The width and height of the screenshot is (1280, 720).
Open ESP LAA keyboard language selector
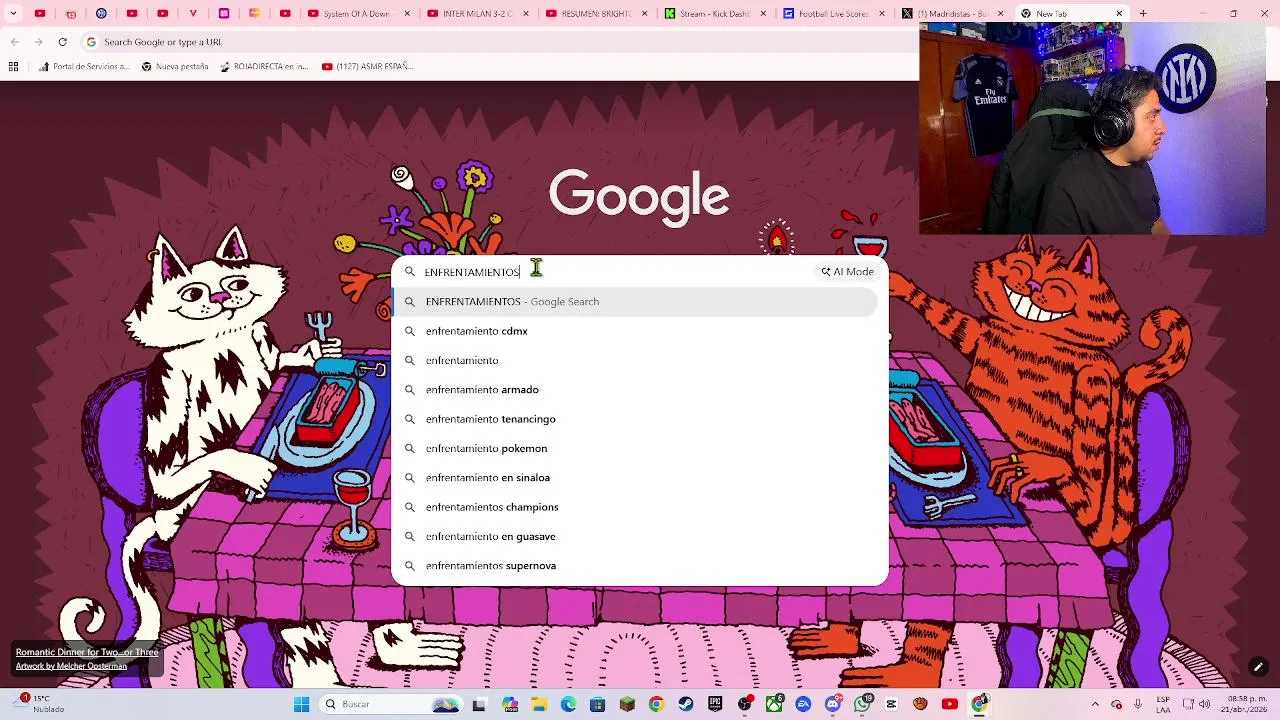click(1163, 704)
